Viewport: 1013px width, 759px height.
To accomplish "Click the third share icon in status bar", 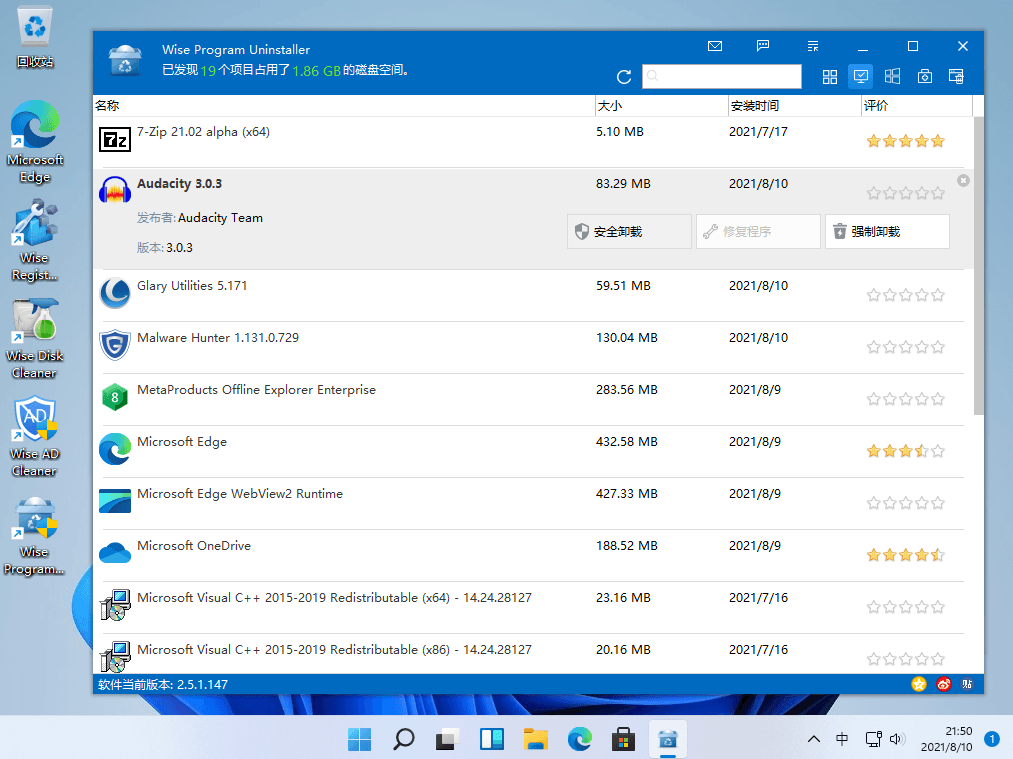I will [967, 684].
